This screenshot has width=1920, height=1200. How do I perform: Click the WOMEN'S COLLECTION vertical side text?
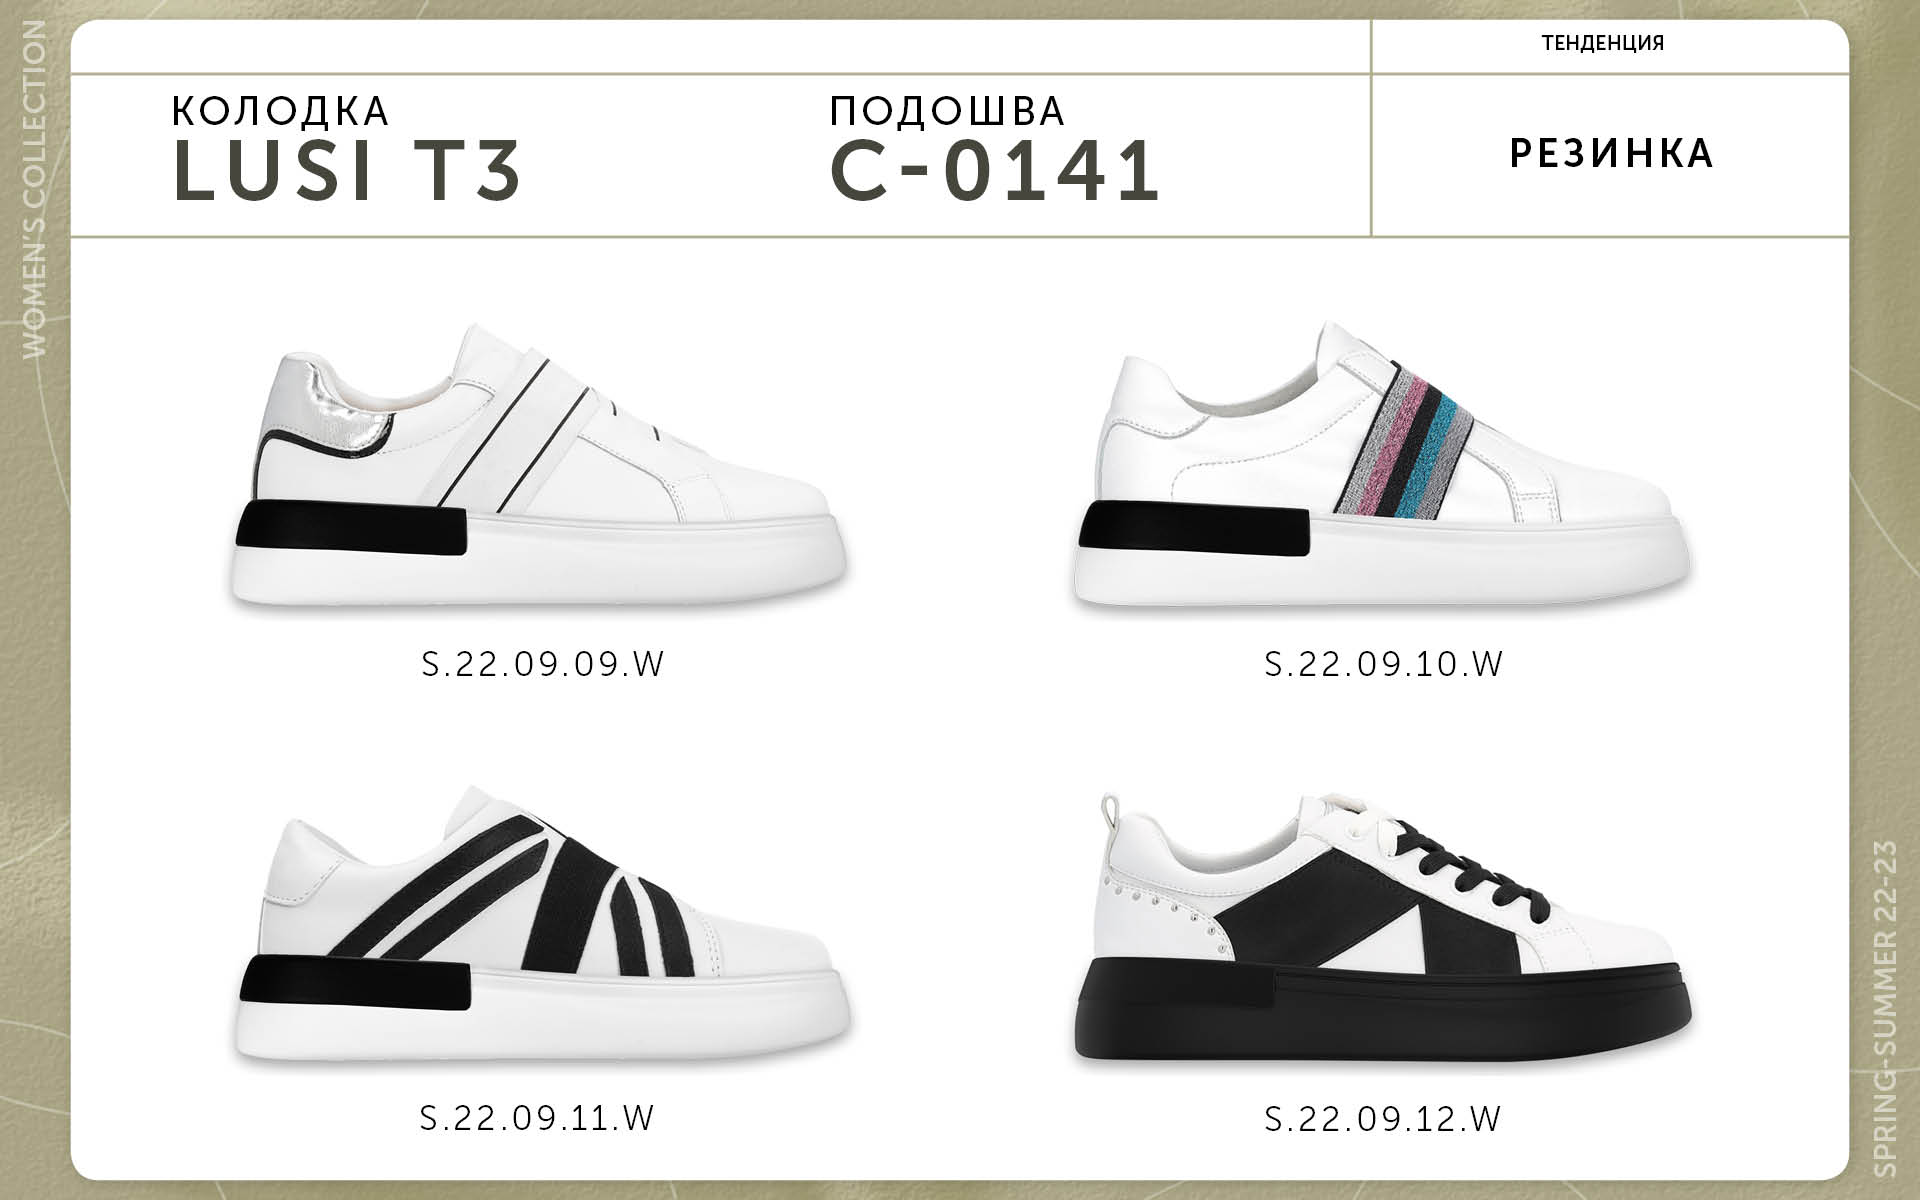click(x=33, y=189)
